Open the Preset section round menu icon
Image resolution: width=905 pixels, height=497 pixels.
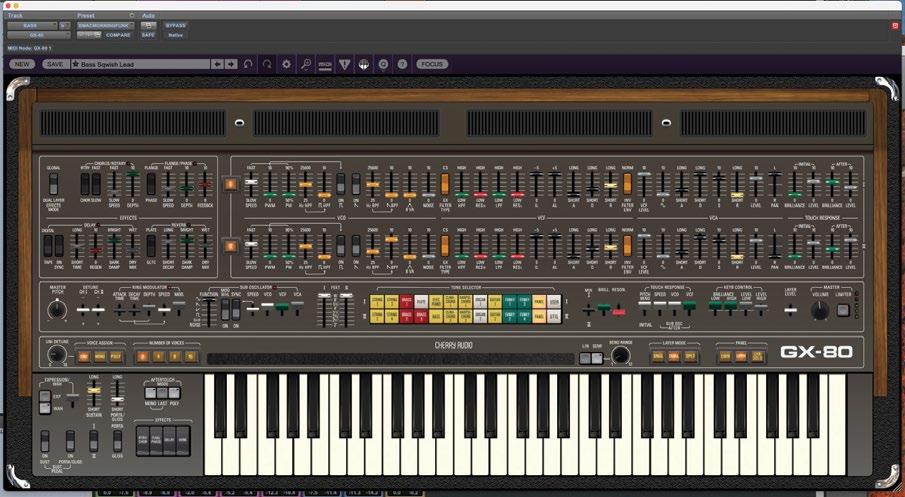(x=132, y=16)
